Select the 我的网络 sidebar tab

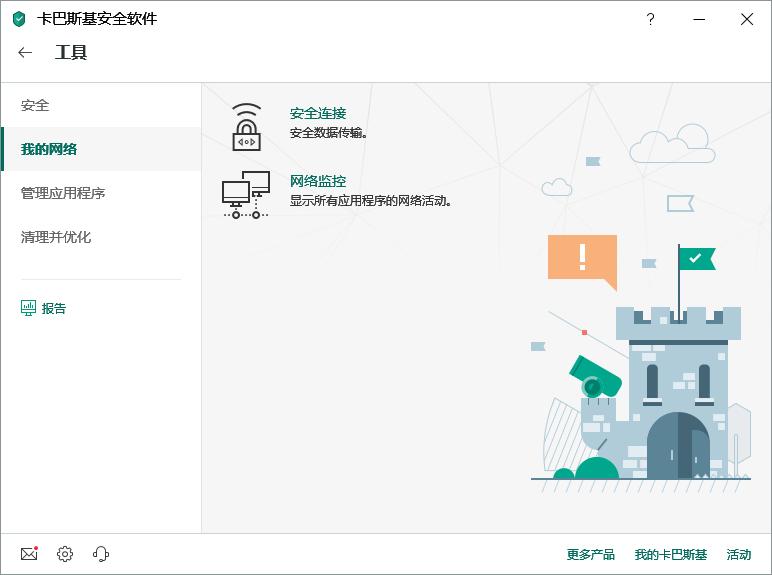(x=101, y=149)
